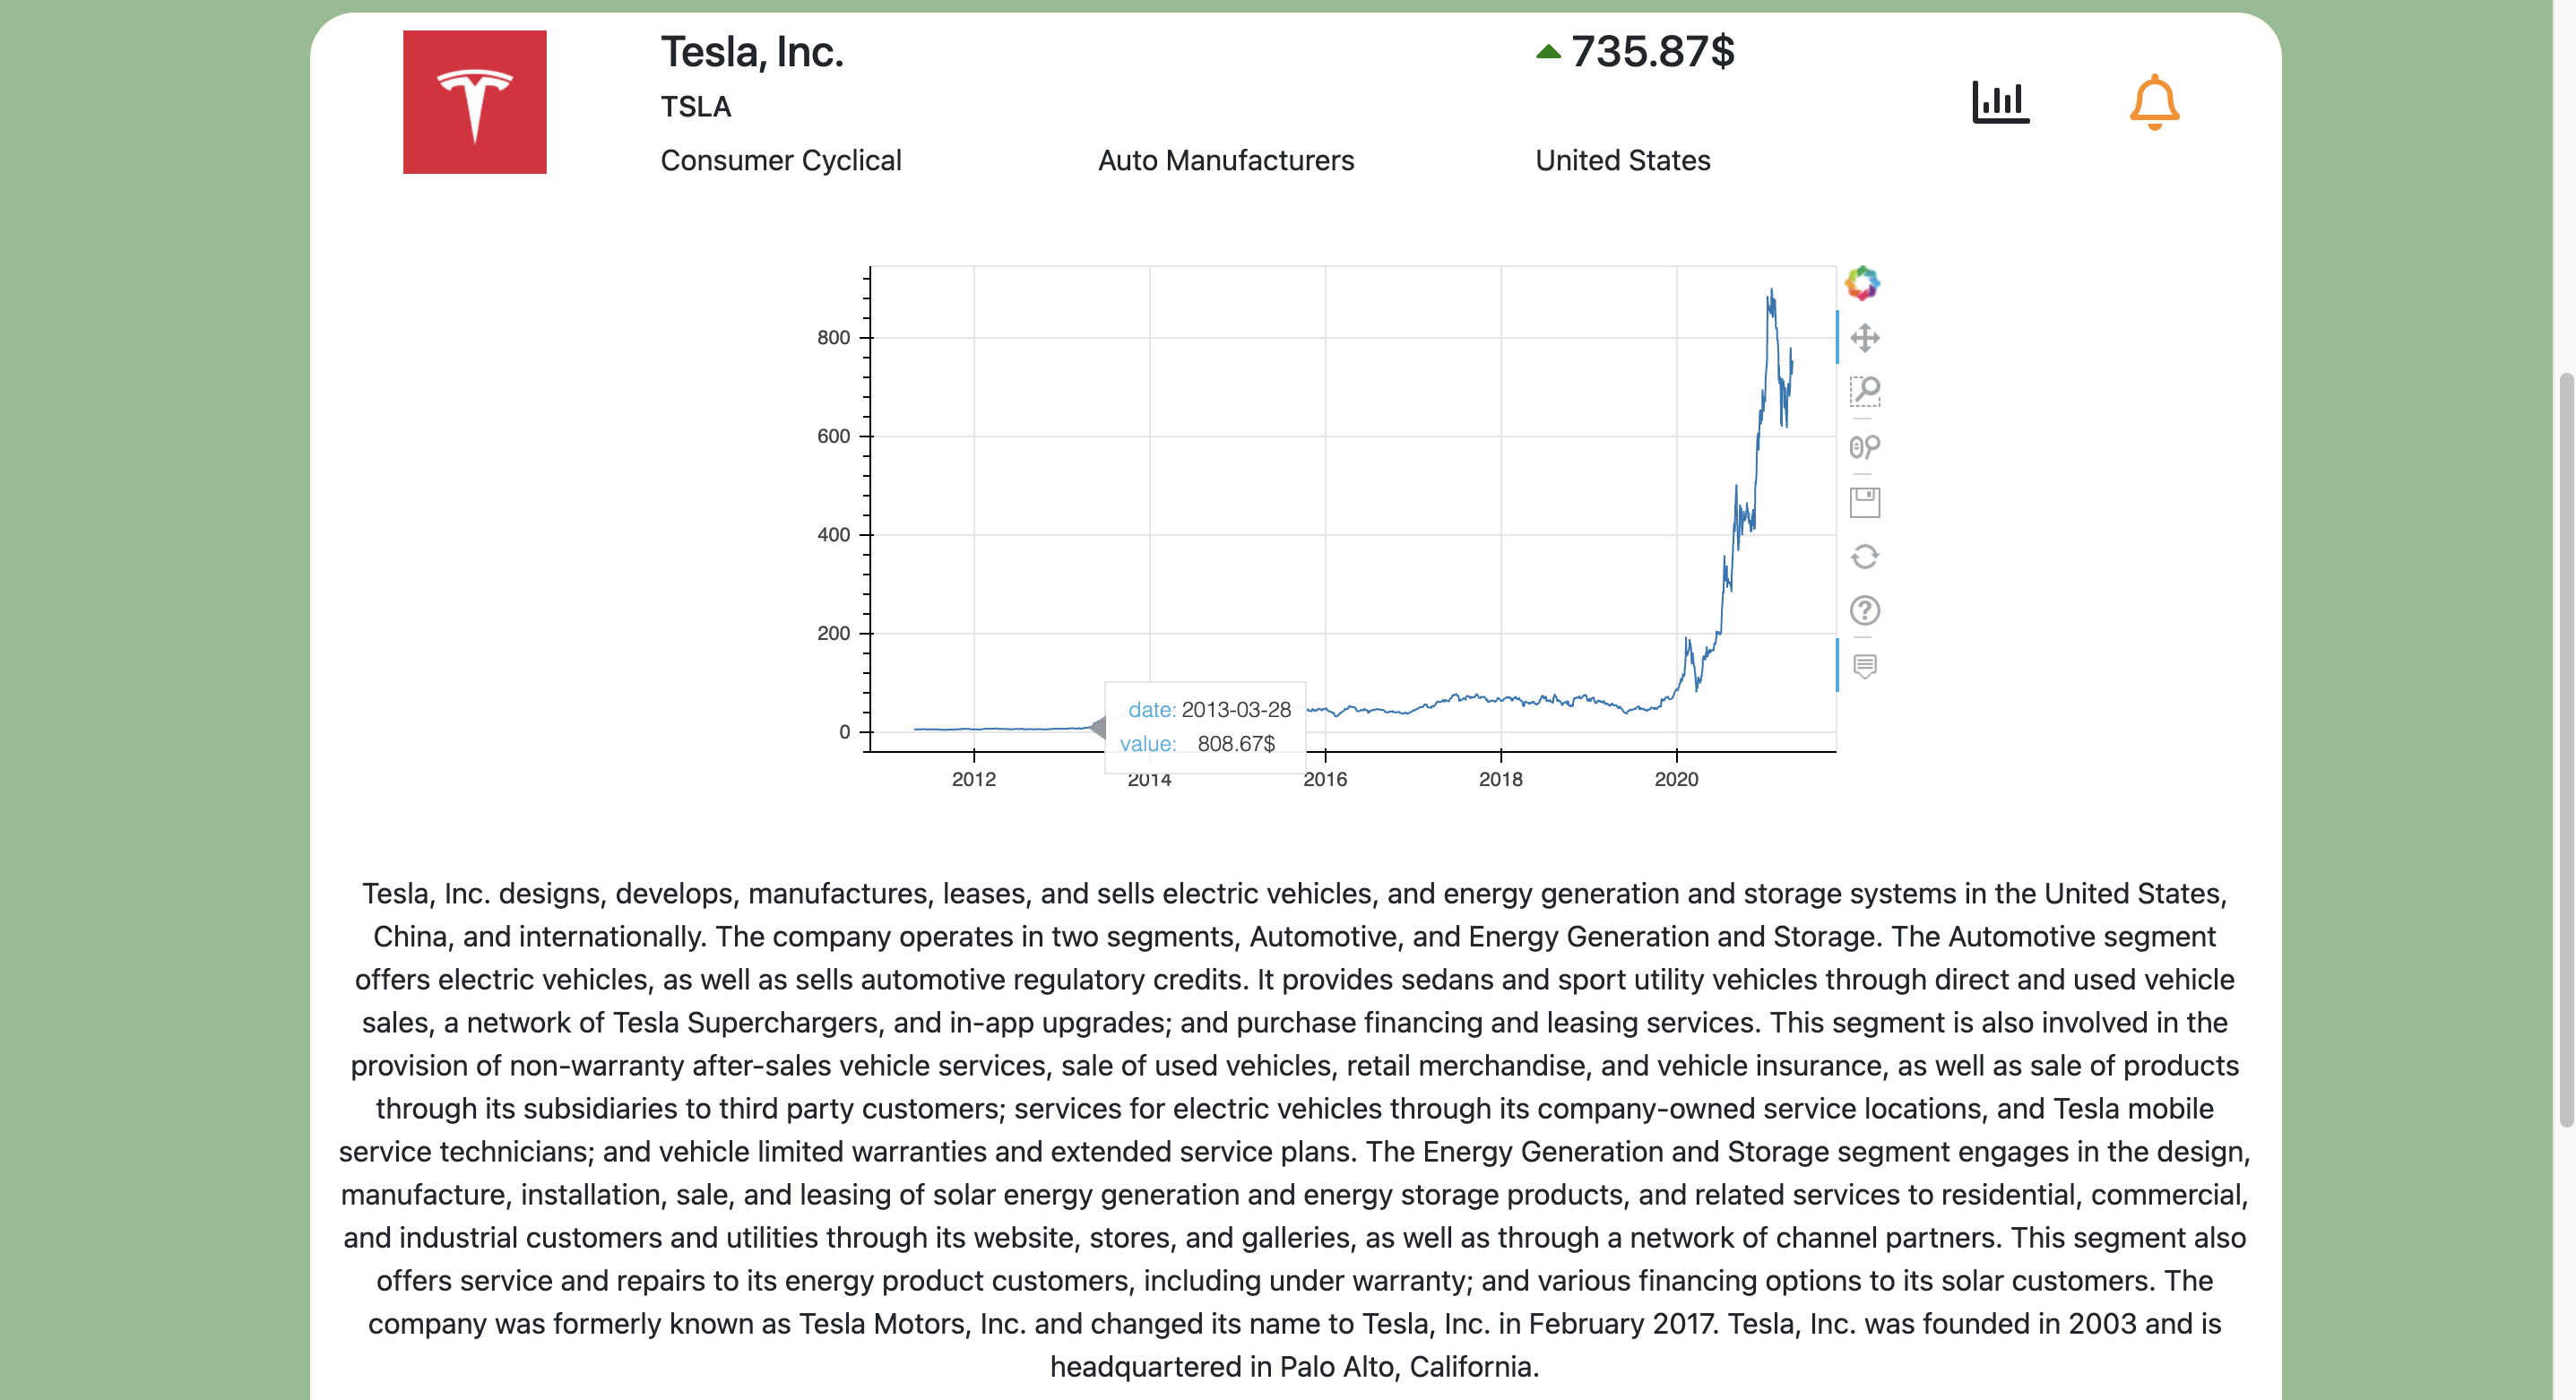The image size is (2576, 1400).
Task: Click the United States country label
Action: click(x=1622, y=160)
